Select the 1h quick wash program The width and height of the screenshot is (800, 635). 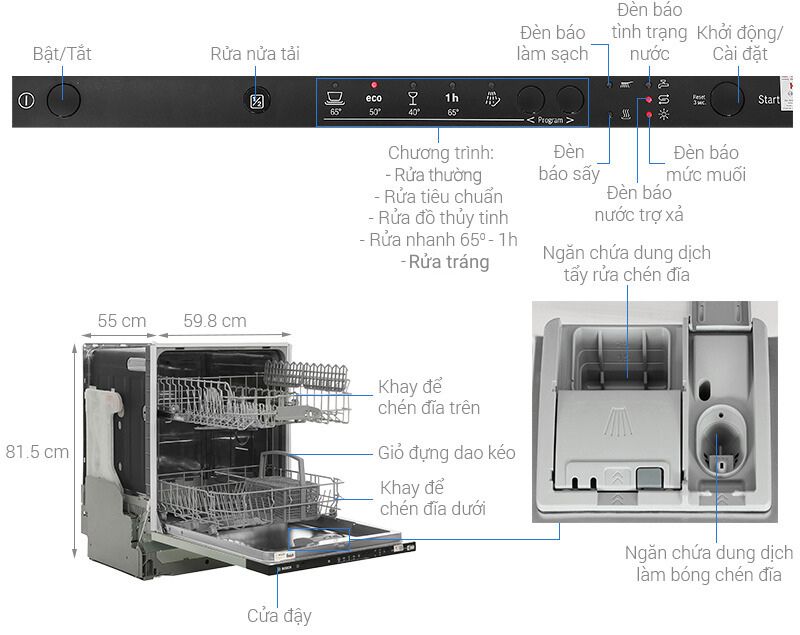452,98
